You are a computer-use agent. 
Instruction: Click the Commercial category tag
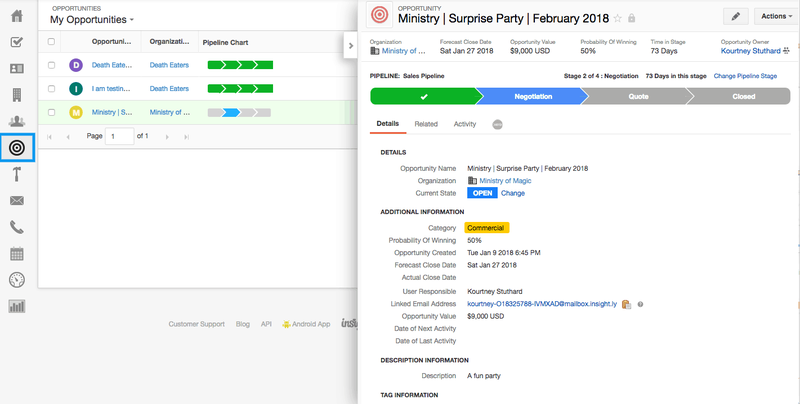(487, 228)
